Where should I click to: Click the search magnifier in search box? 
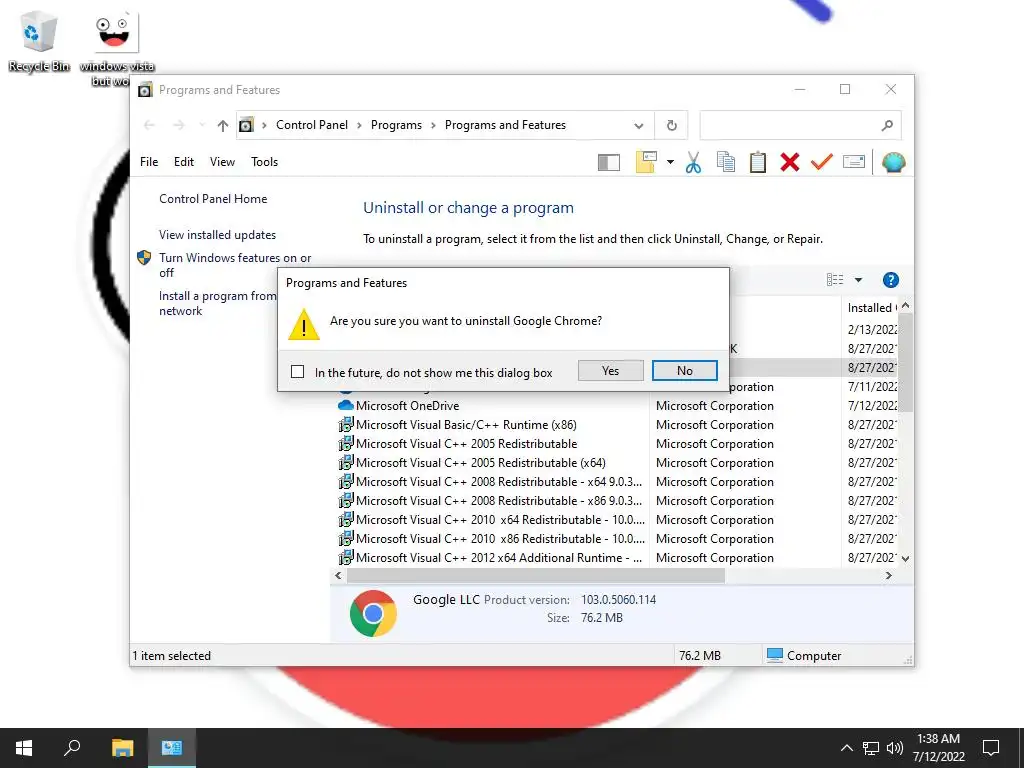click(887, 125)
